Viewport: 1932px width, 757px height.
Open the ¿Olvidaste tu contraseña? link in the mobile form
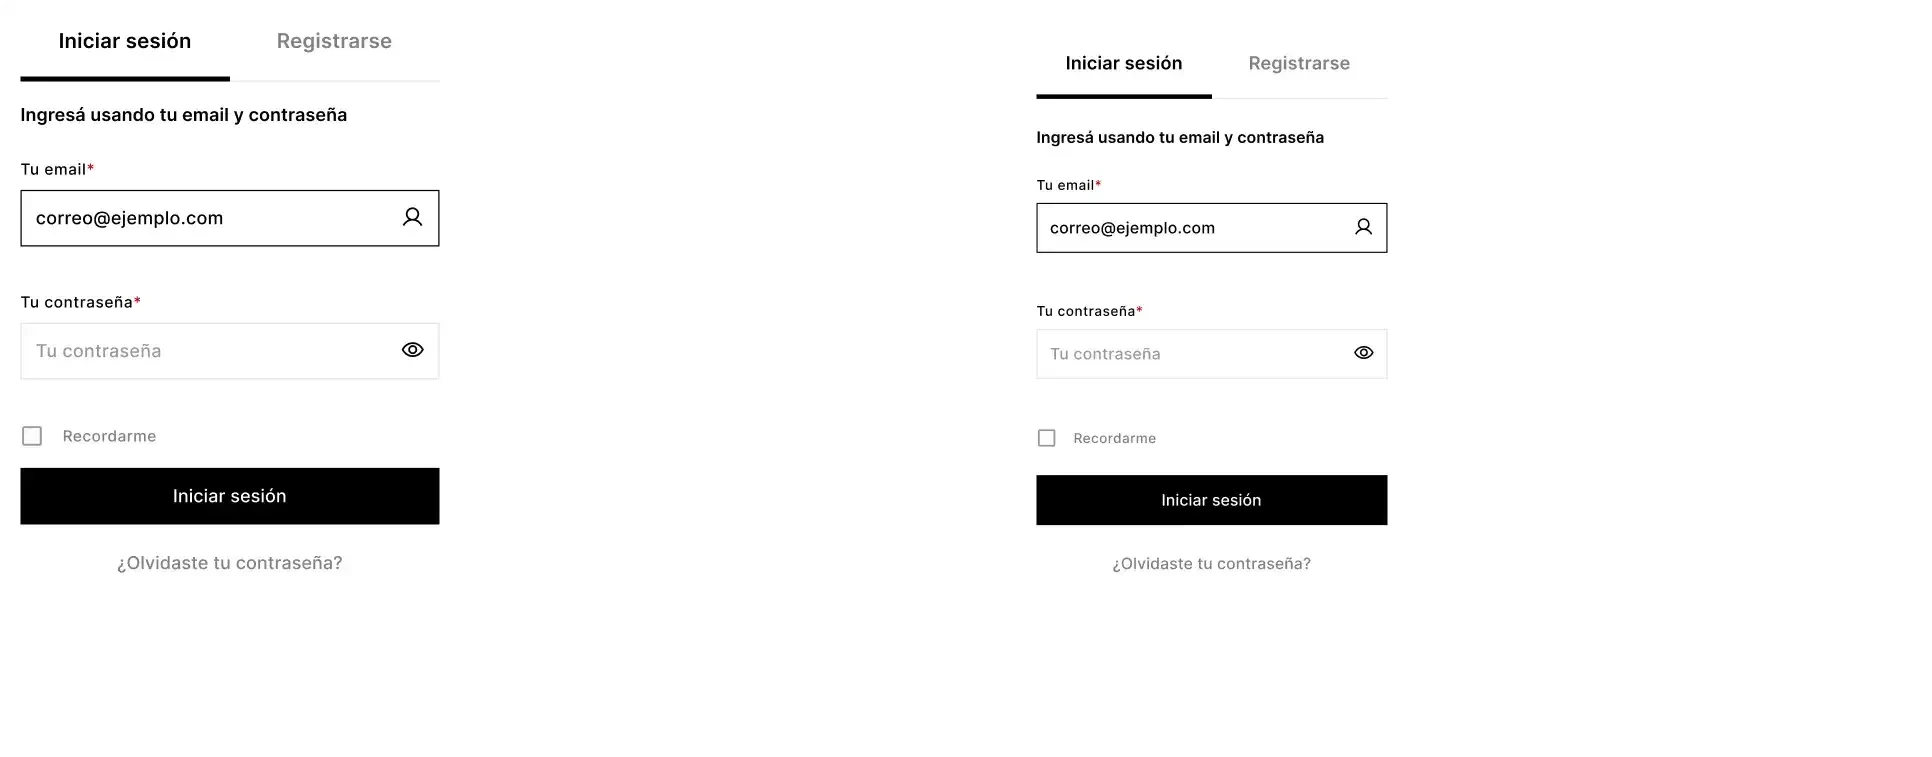click(x=229, y=563)
